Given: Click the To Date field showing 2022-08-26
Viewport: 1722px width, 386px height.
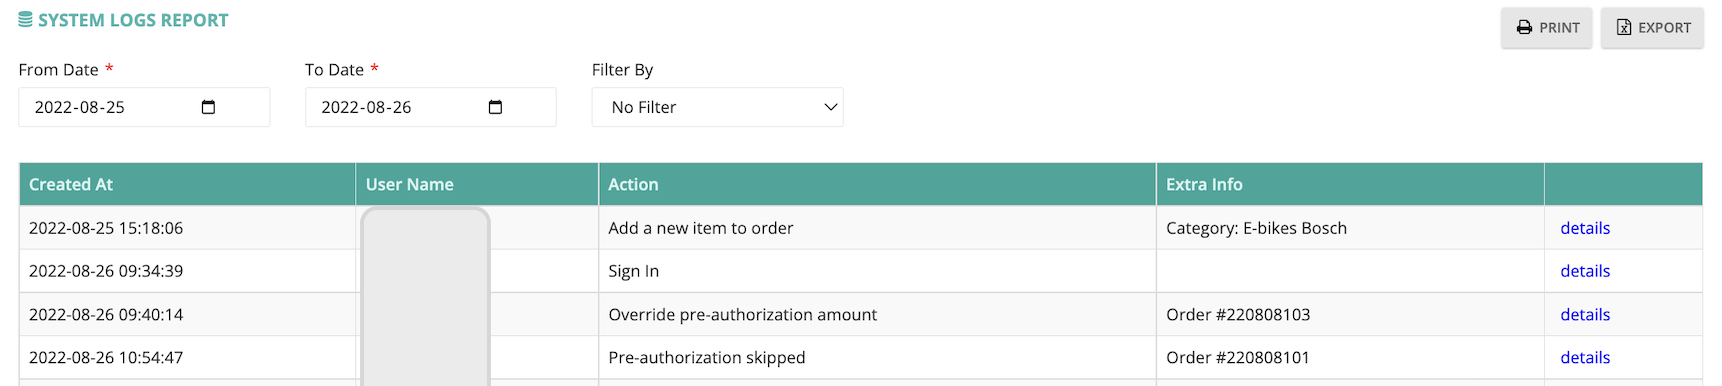Looking at the screenshot, I should point(430,107).
